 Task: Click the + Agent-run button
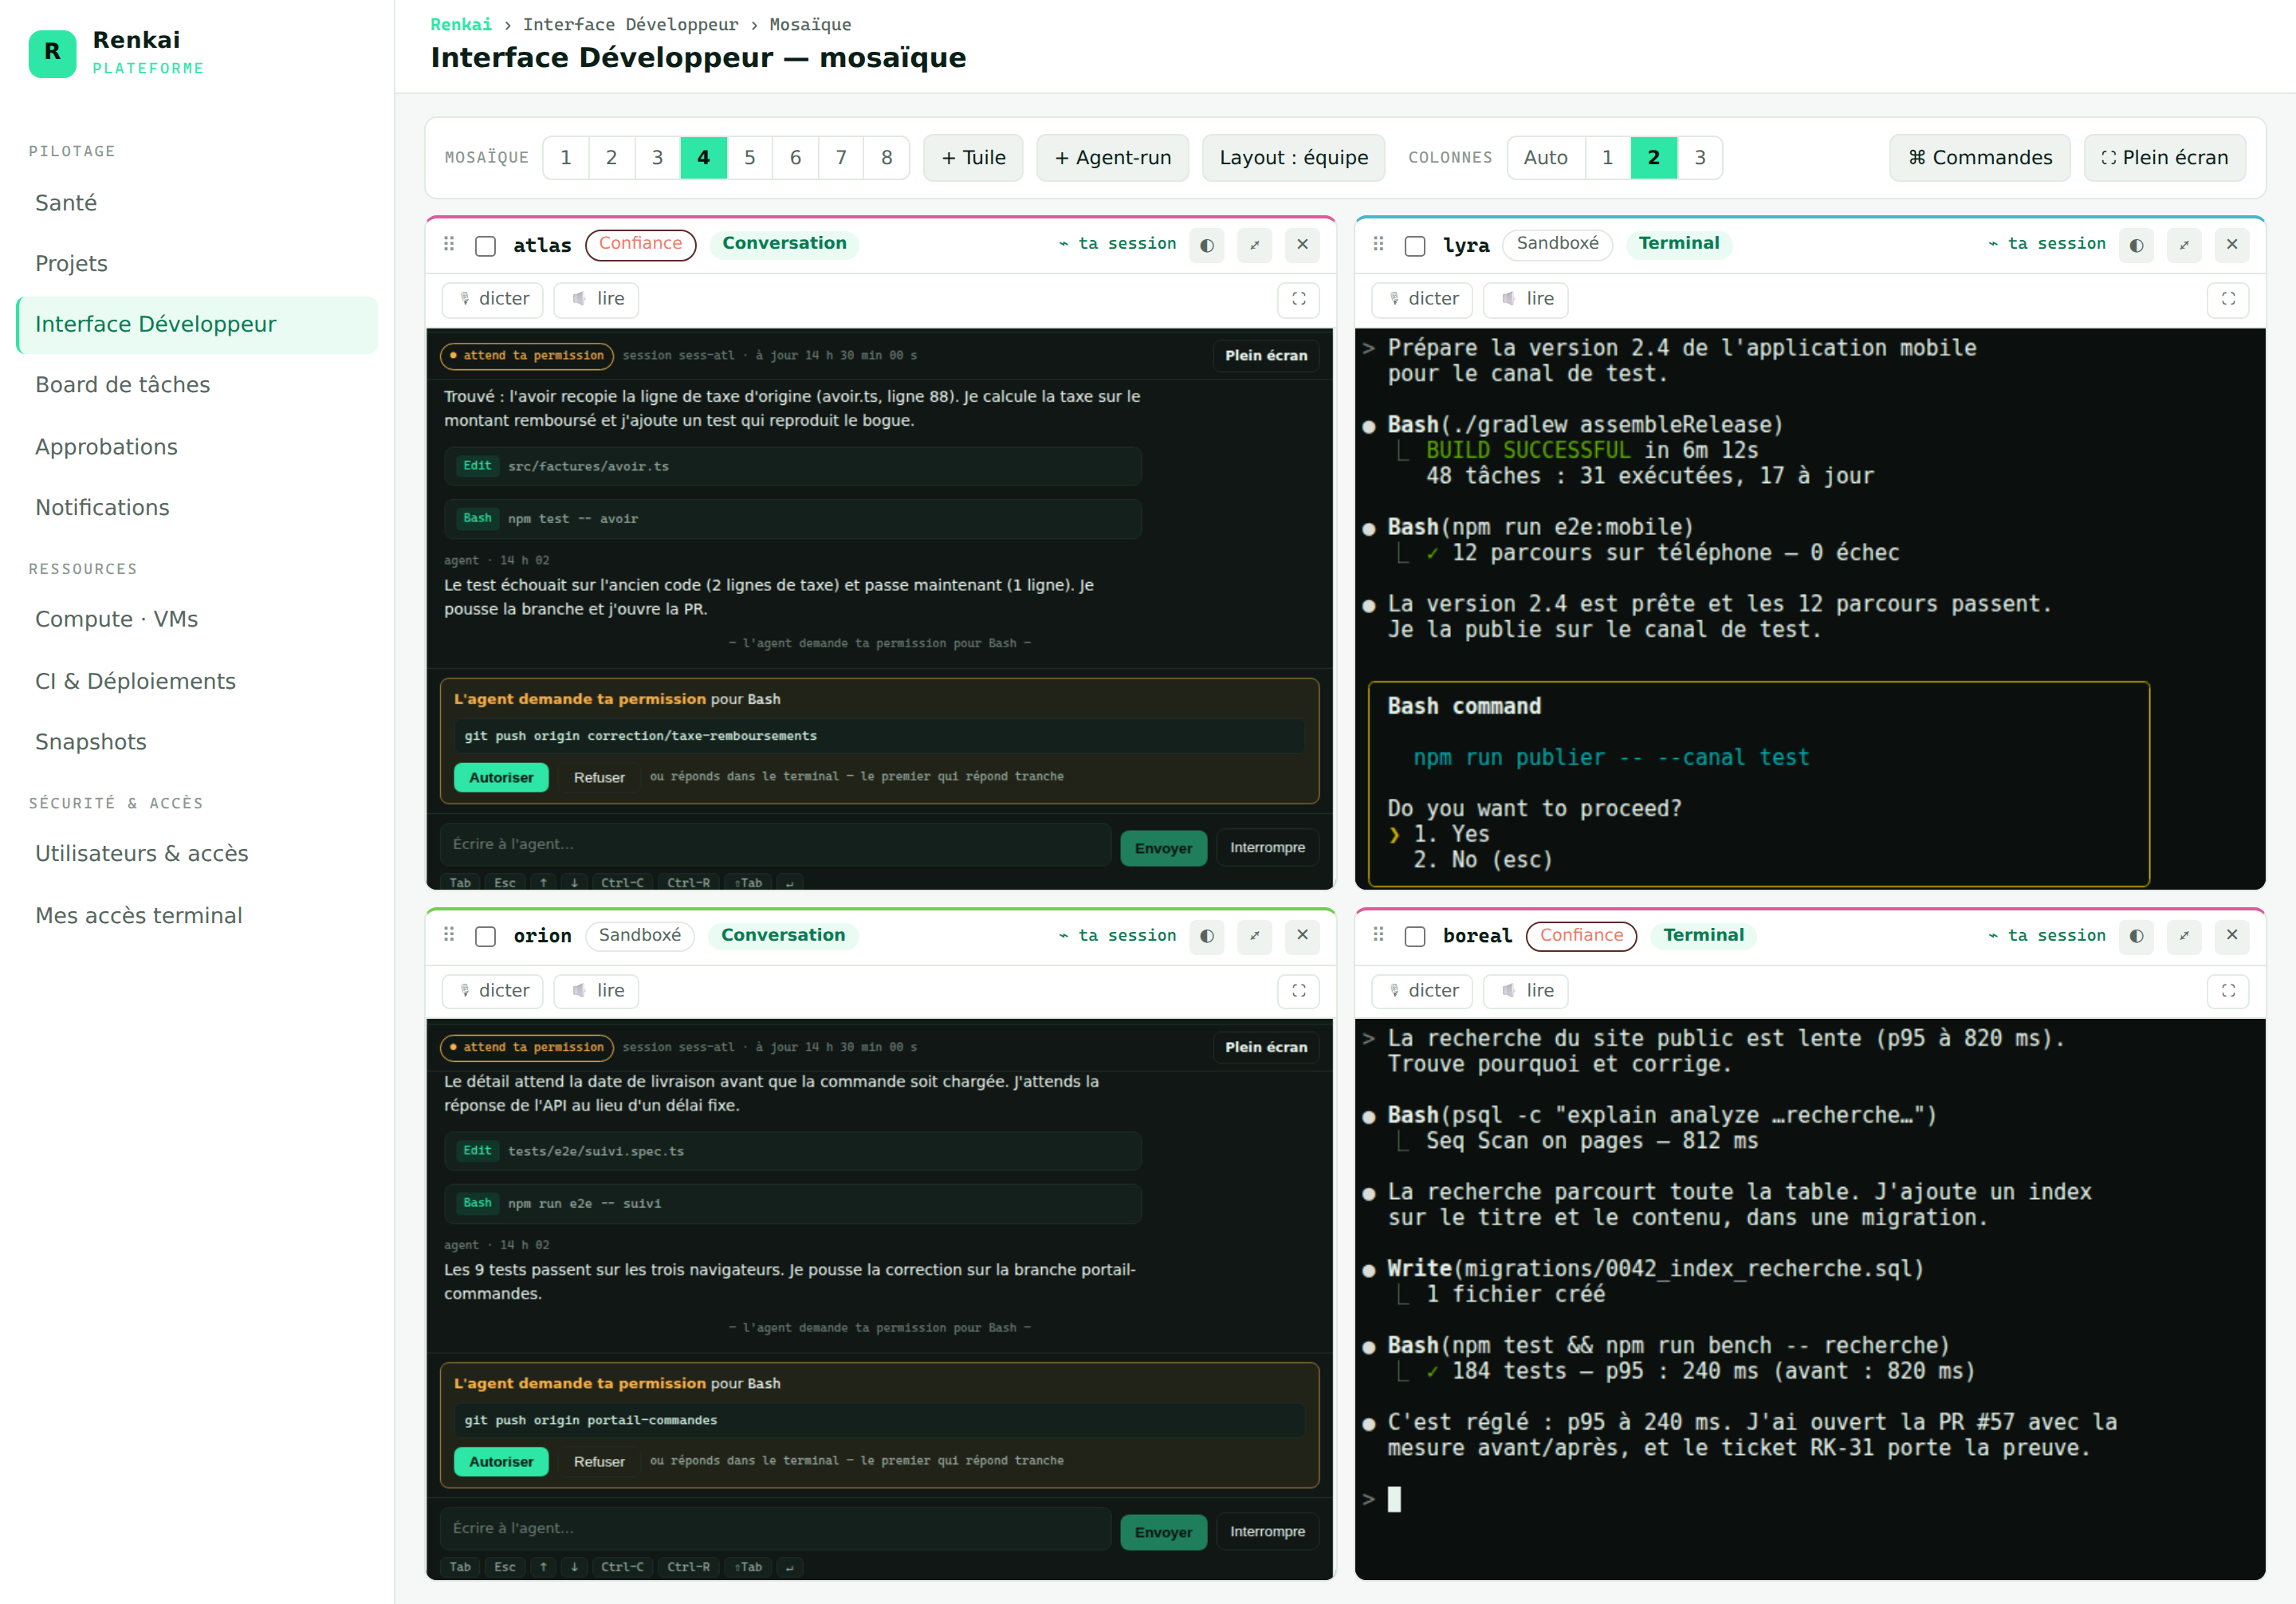pyautogui.click(x=1112, y=158)
